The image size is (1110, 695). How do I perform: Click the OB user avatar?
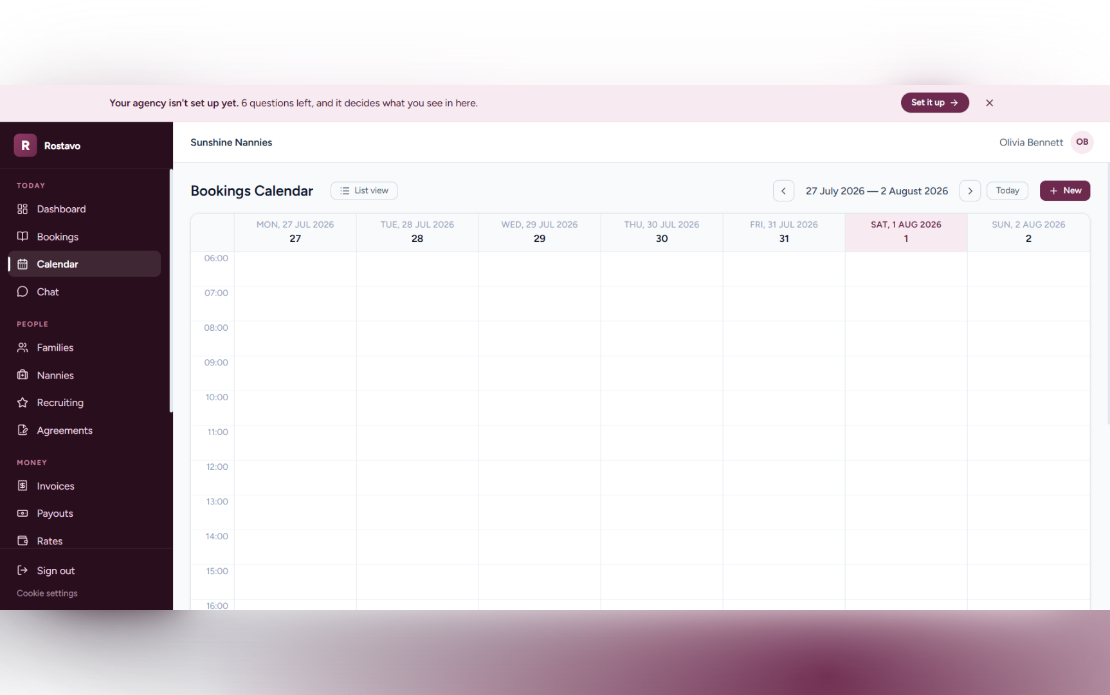click(1082, 142)
